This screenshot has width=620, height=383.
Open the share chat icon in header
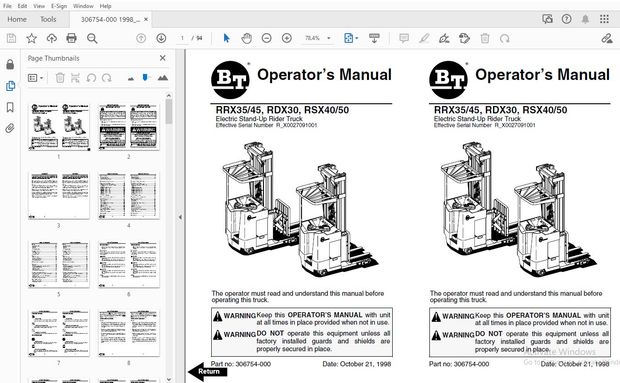(547, 19)
